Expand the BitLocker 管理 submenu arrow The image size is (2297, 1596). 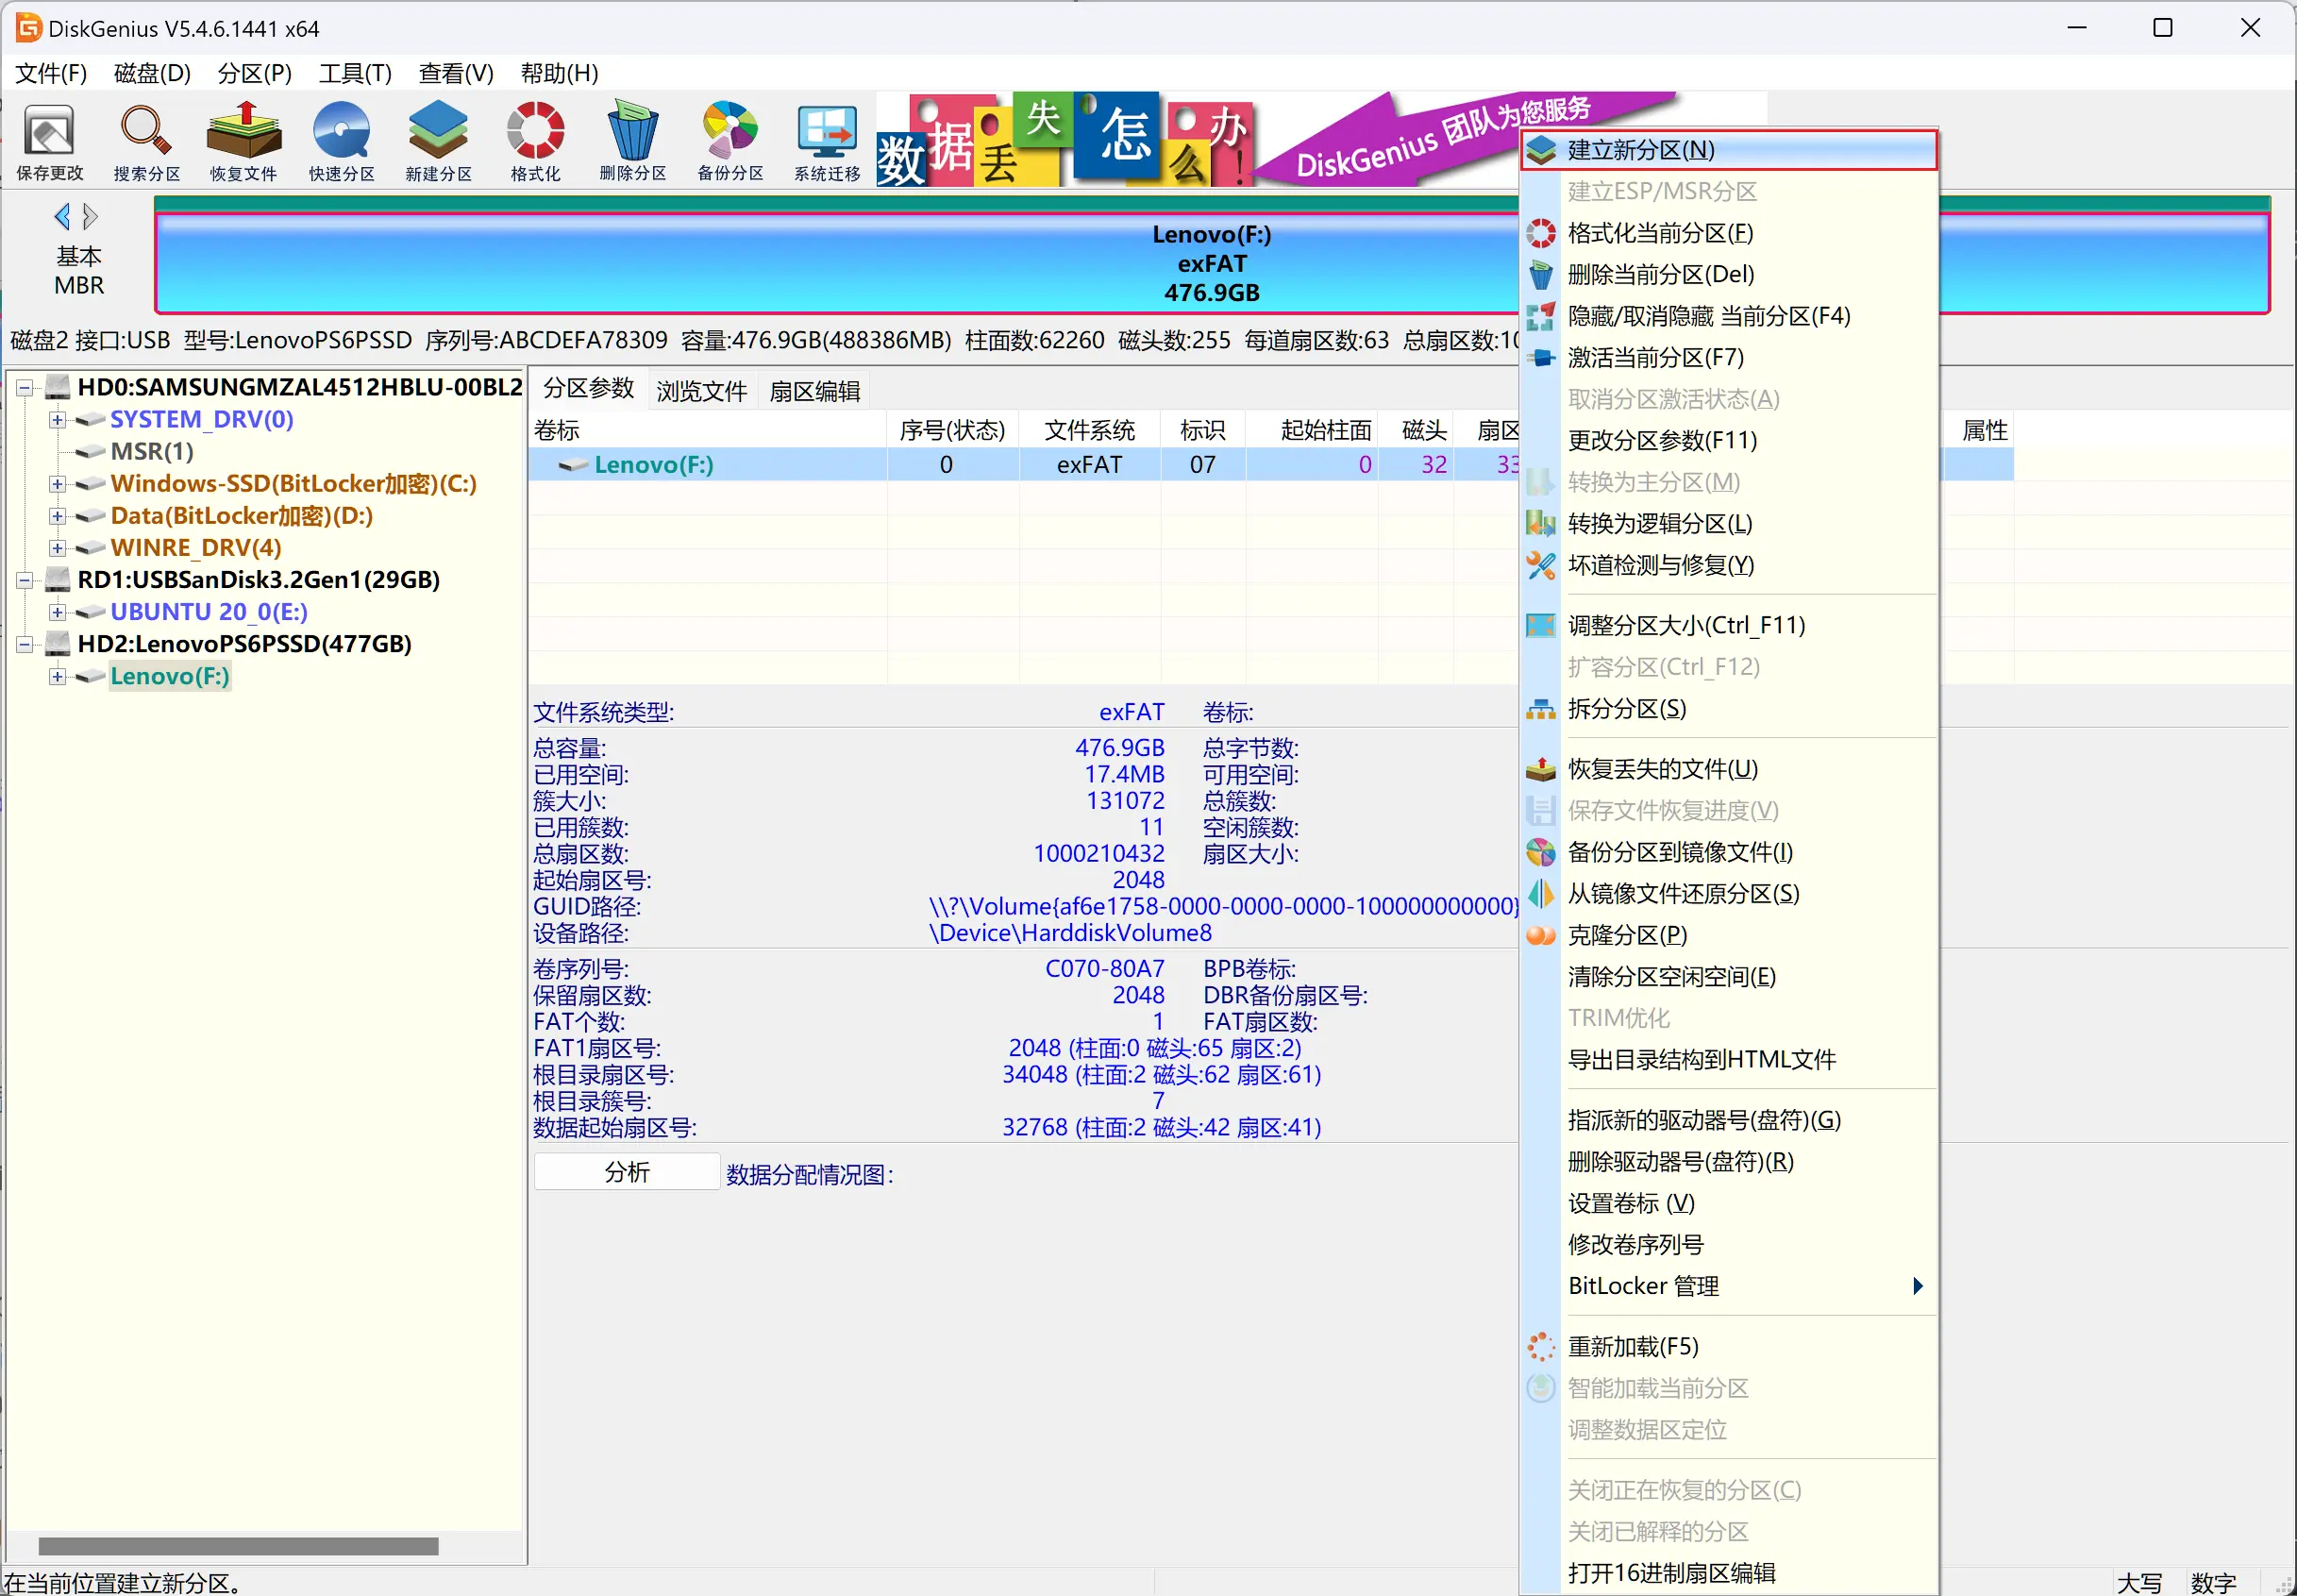pyautogui.click(x=1917, y=1286)
